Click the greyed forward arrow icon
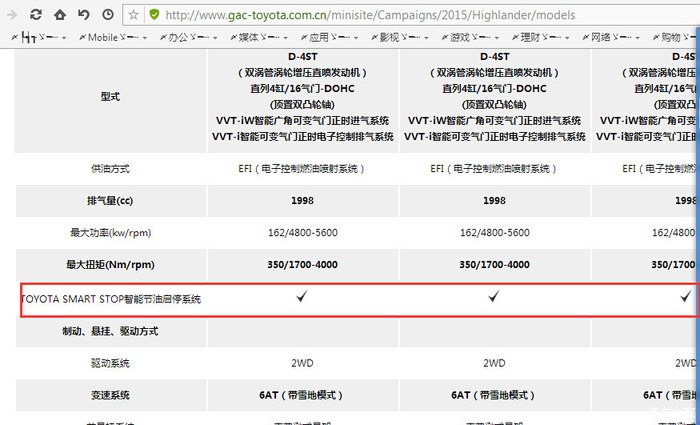The width and height of the screenshot is (700, 425). [x=12, y=15]
